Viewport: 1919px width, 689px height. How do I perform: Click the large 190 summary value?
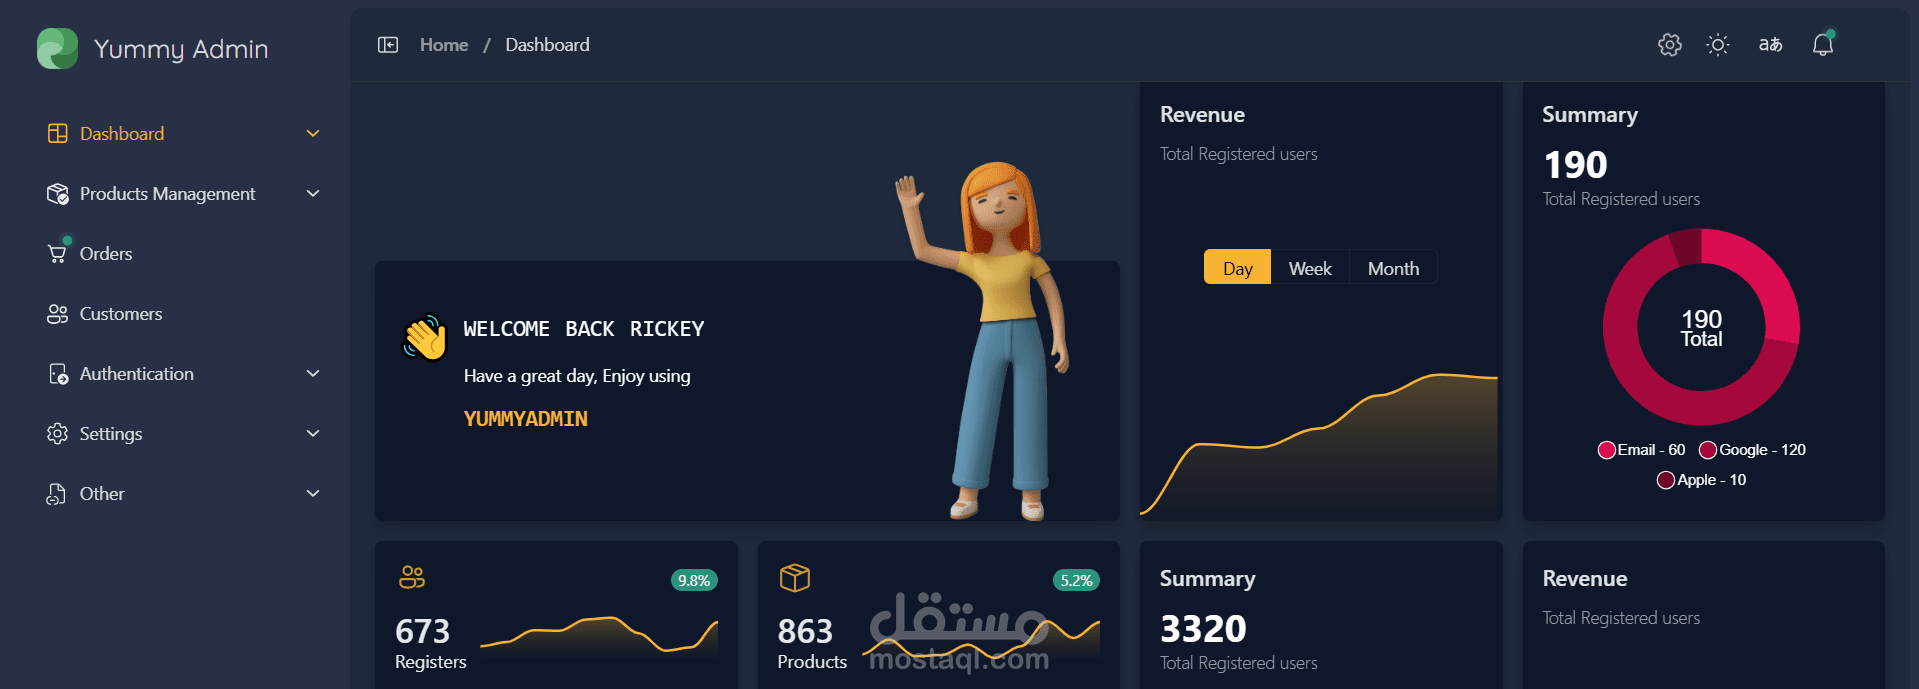(x=1576, y=165)
